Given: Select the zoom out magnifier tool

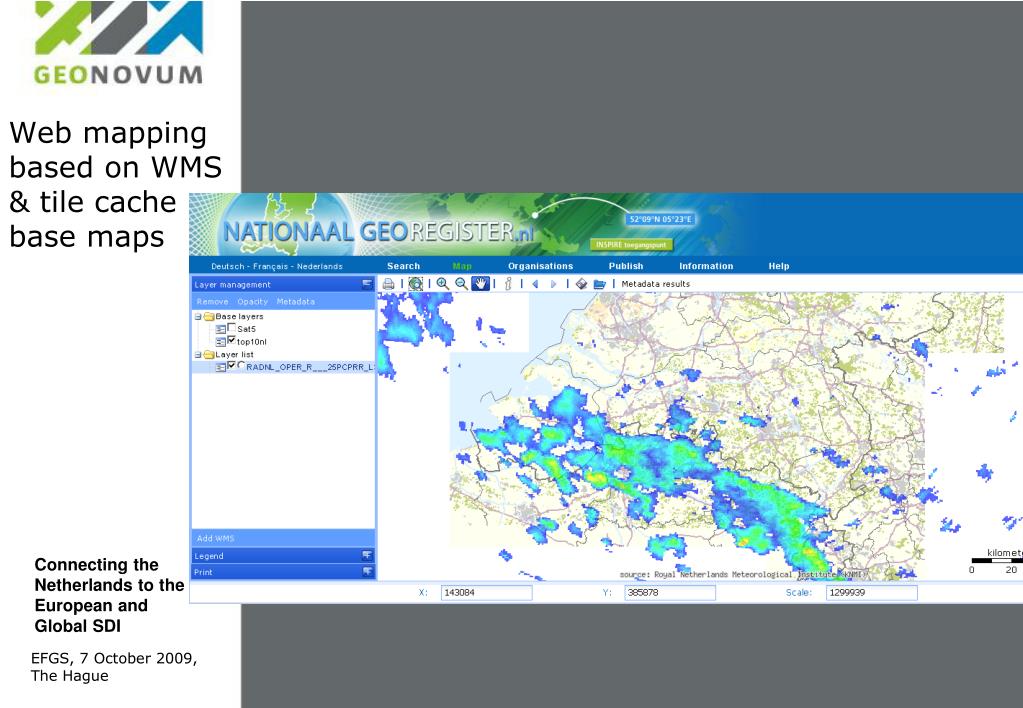Looking at the screenshot, I should 461,284.
